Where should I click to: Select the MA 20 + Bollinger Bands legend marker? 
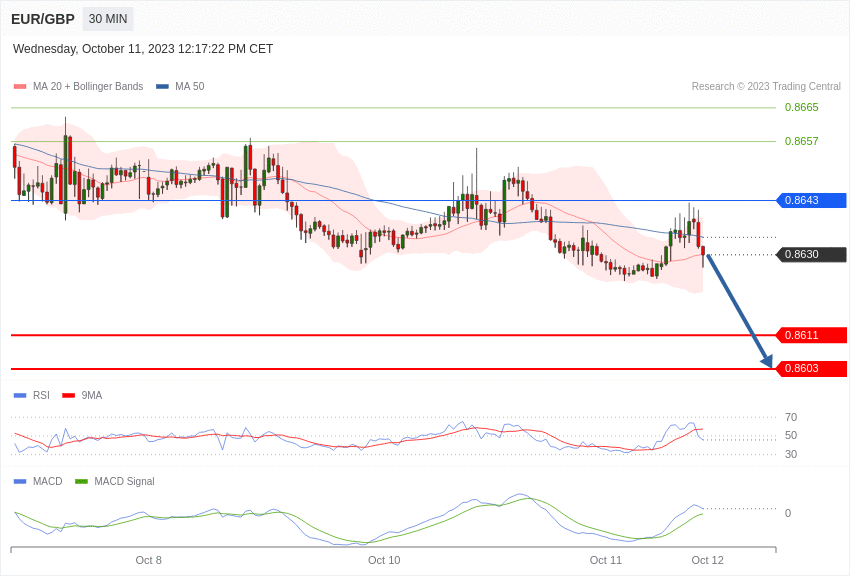pos(22,86)
